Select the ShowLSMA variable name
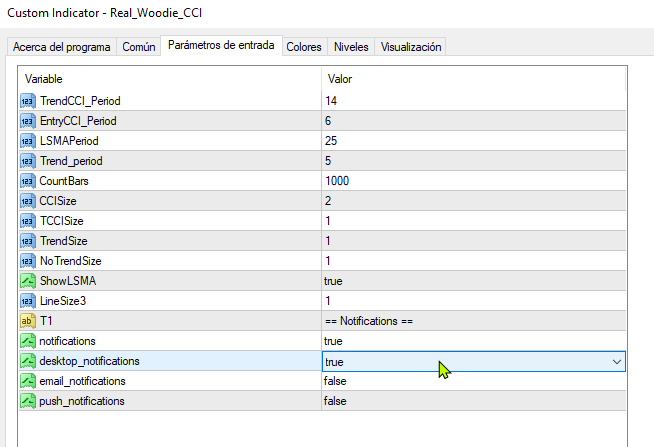654x447 pixels. click(68, 281)
